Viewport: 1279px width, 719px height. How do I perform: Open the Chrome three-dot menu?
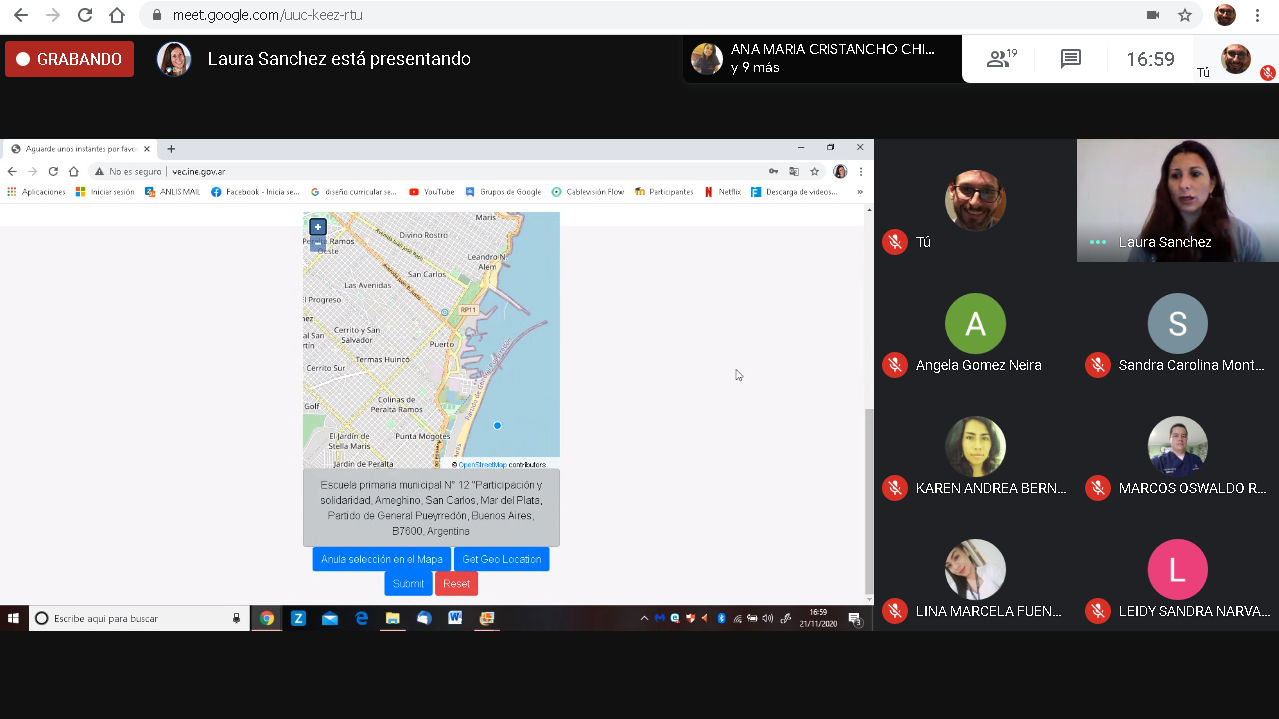(x=1257, y=15)
